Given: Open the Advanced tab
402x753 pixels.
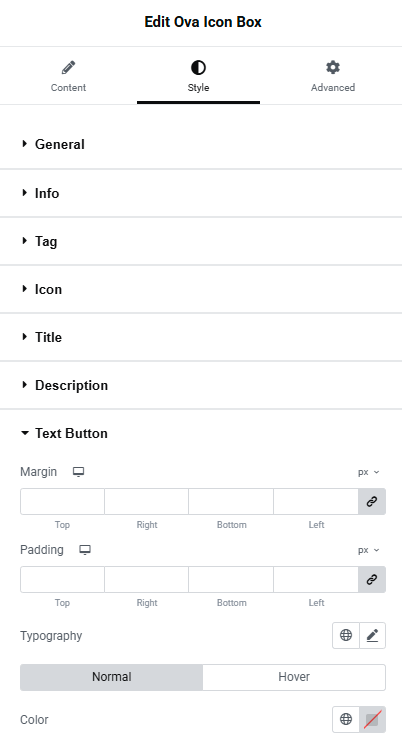Looking at the screenshot, I should tap(333, 76).
